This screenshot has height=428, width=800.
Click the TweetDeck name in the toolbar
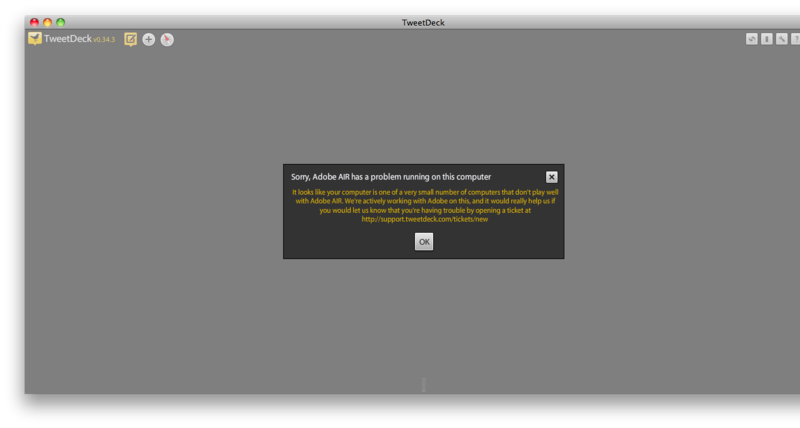(68, 39)
